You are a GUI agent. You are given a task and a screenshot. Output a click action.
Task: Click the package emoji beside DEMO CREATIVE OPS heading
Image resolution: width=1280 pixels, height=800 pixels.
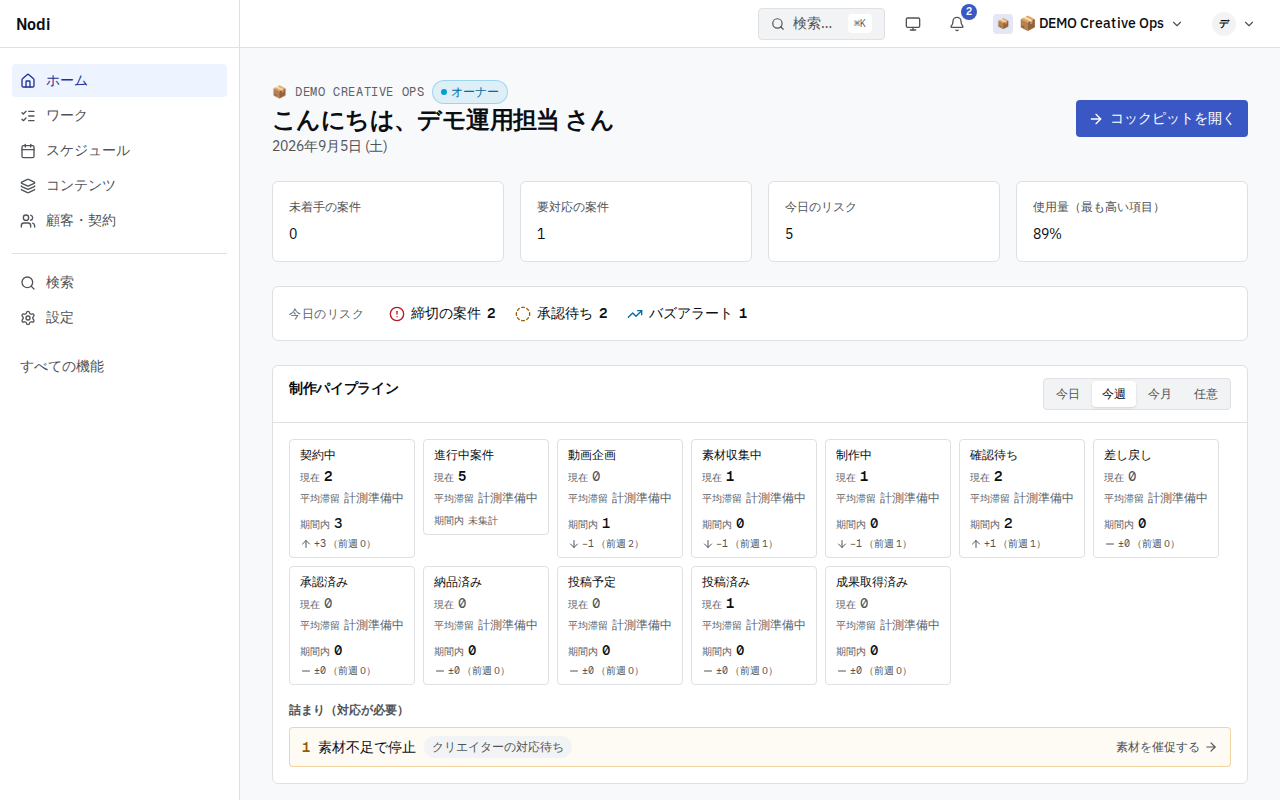(x=279, y=92)
